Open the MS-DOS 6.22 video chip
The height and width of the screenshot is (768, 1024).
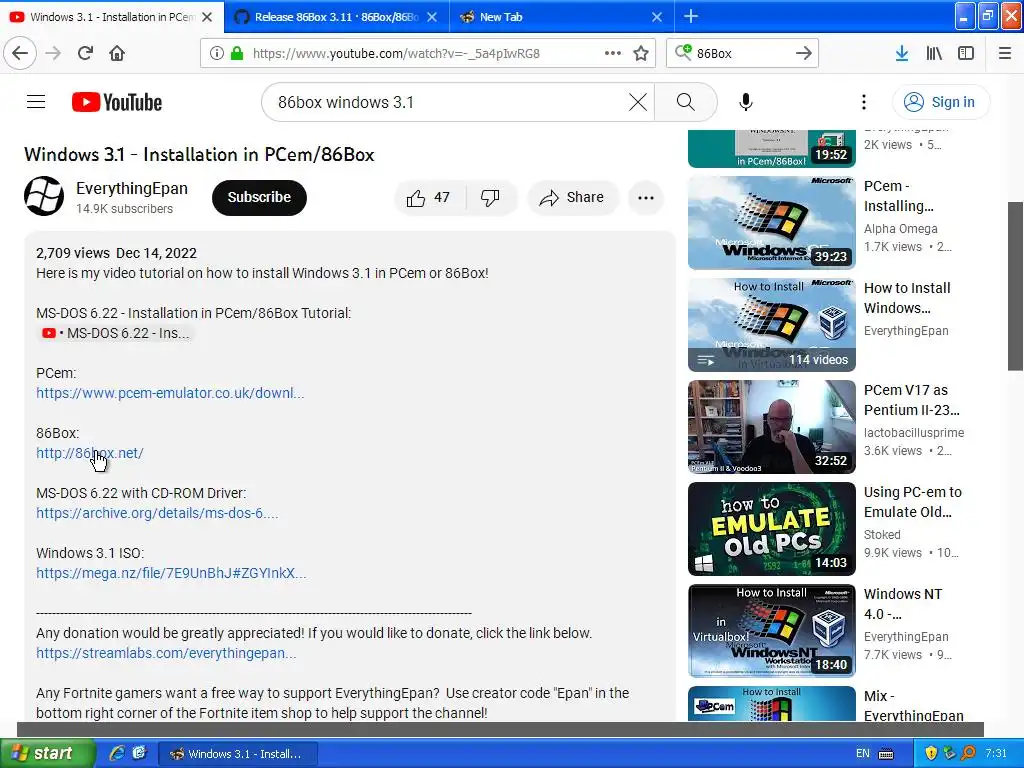115,333
